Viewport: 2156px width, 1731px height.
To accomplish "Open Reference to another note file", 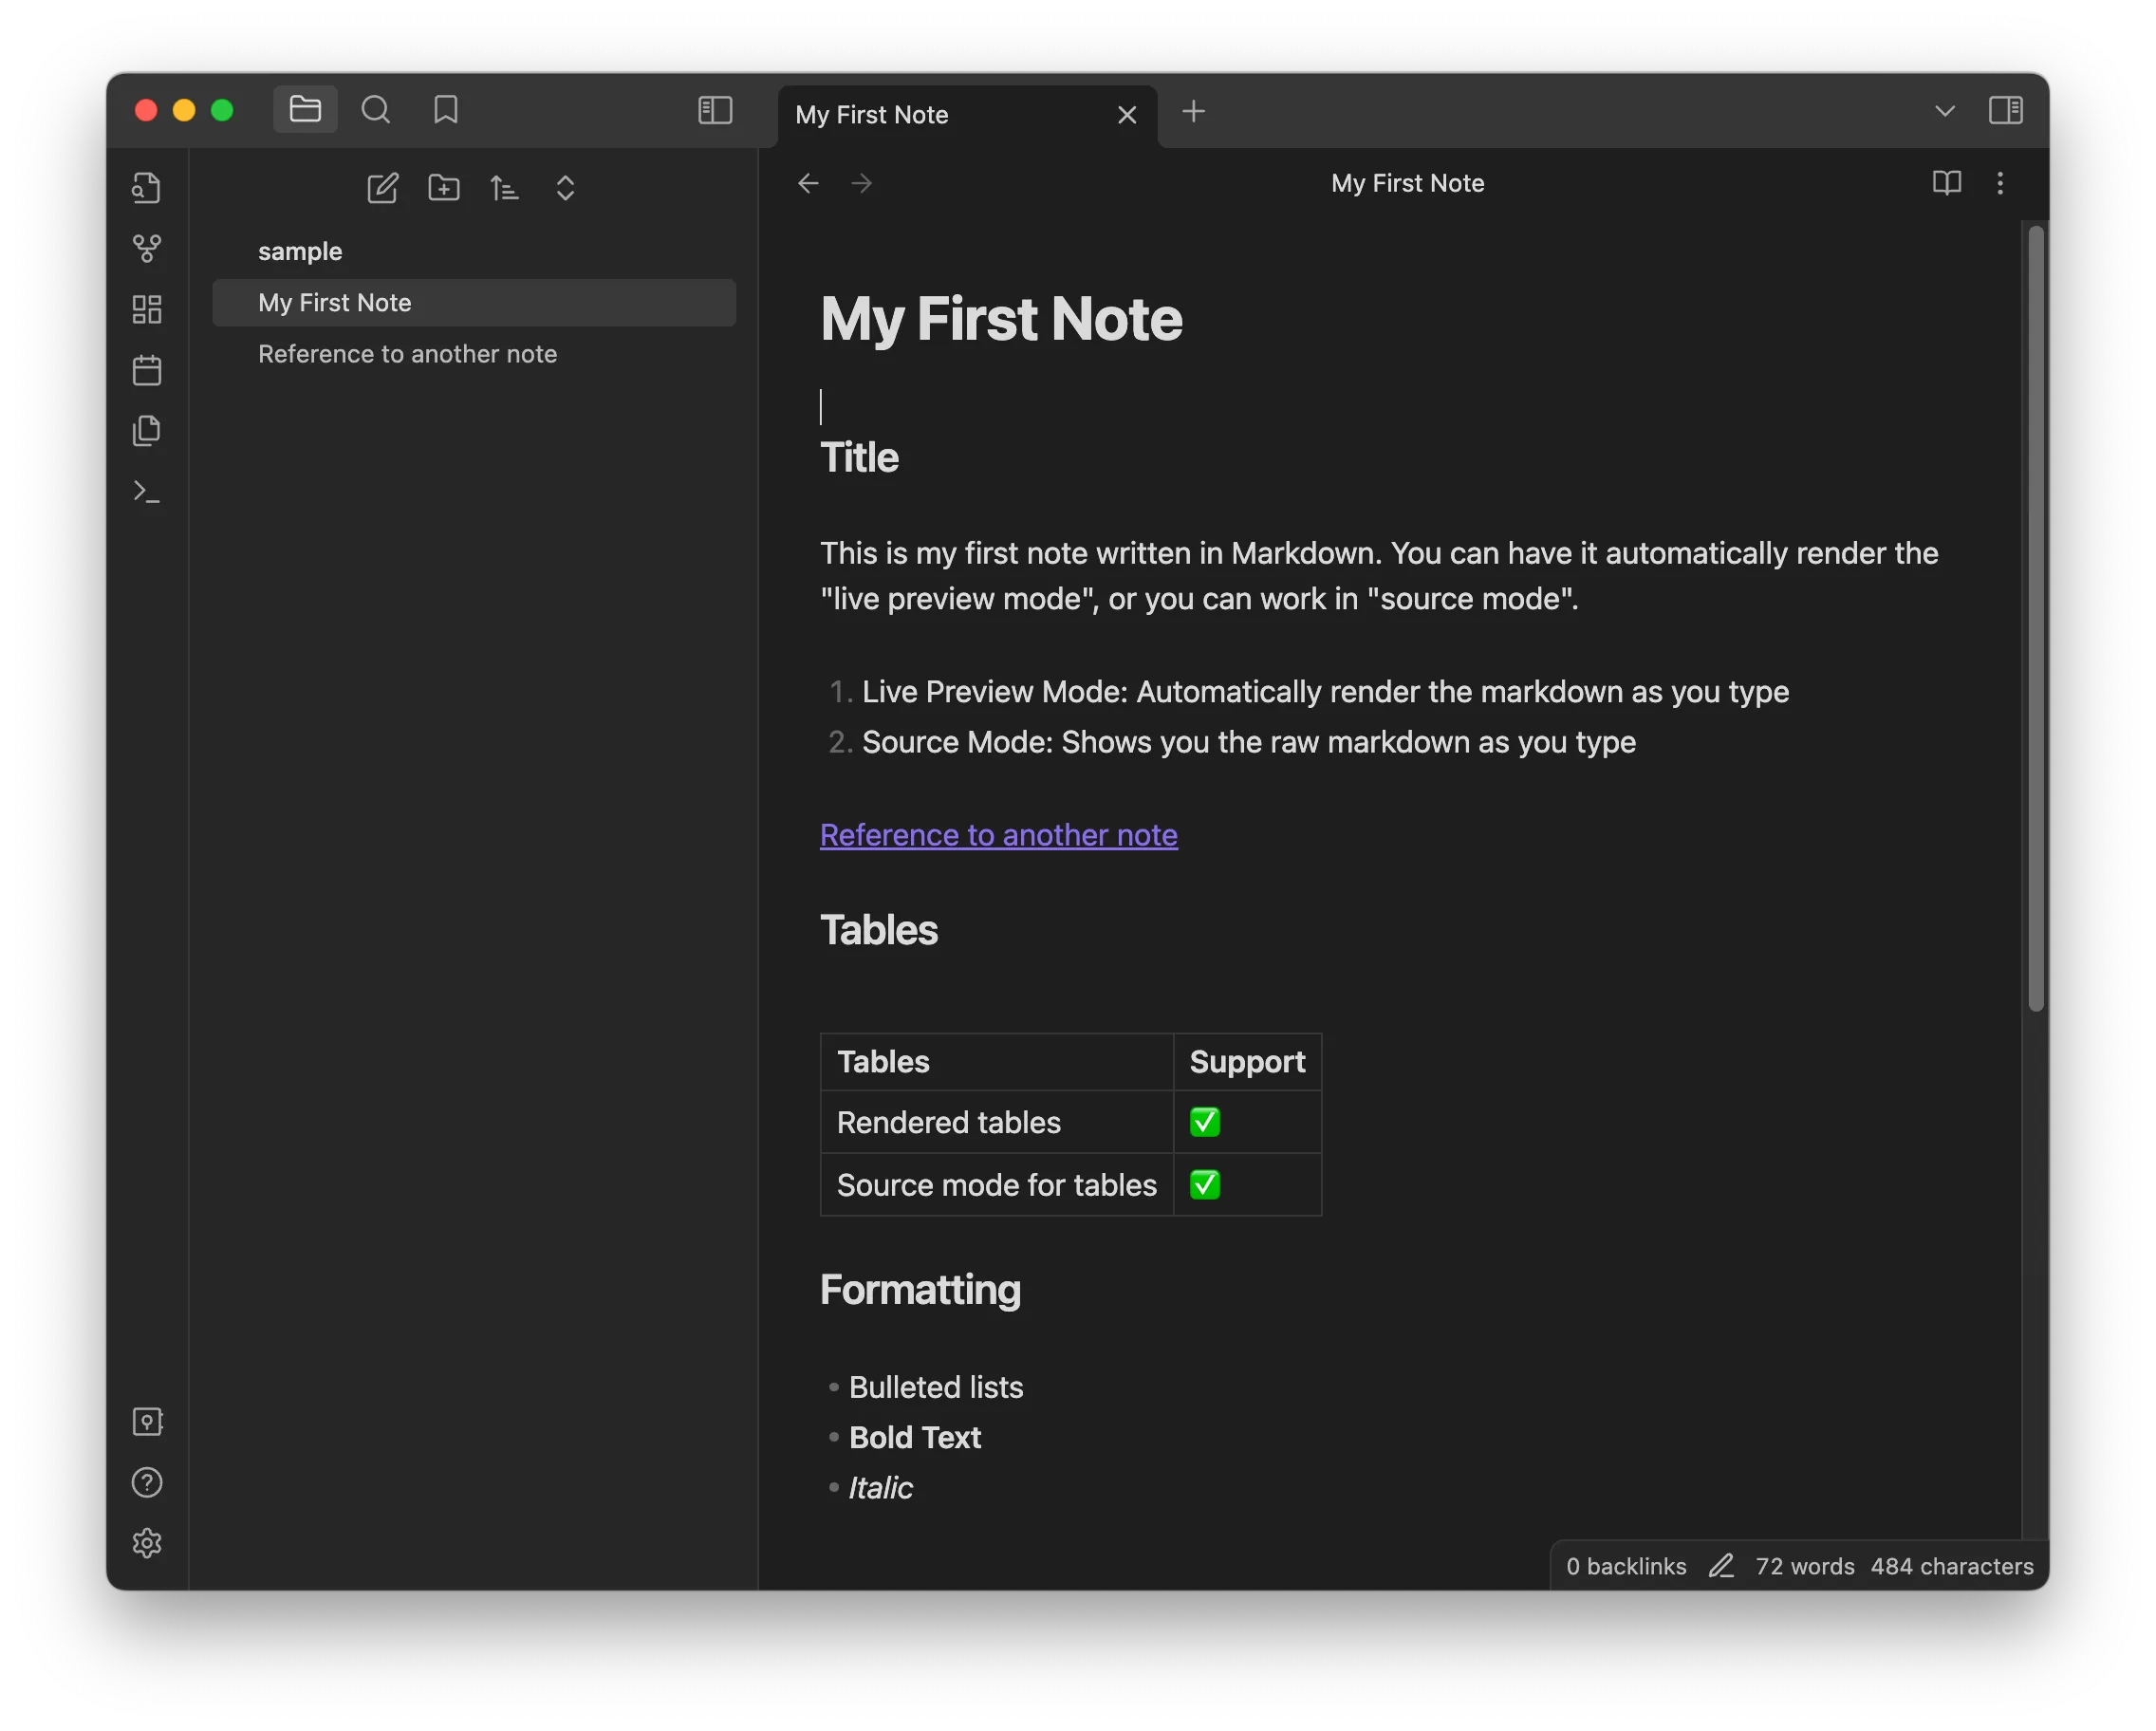I will pyautogui.click(x=407, y=354).
